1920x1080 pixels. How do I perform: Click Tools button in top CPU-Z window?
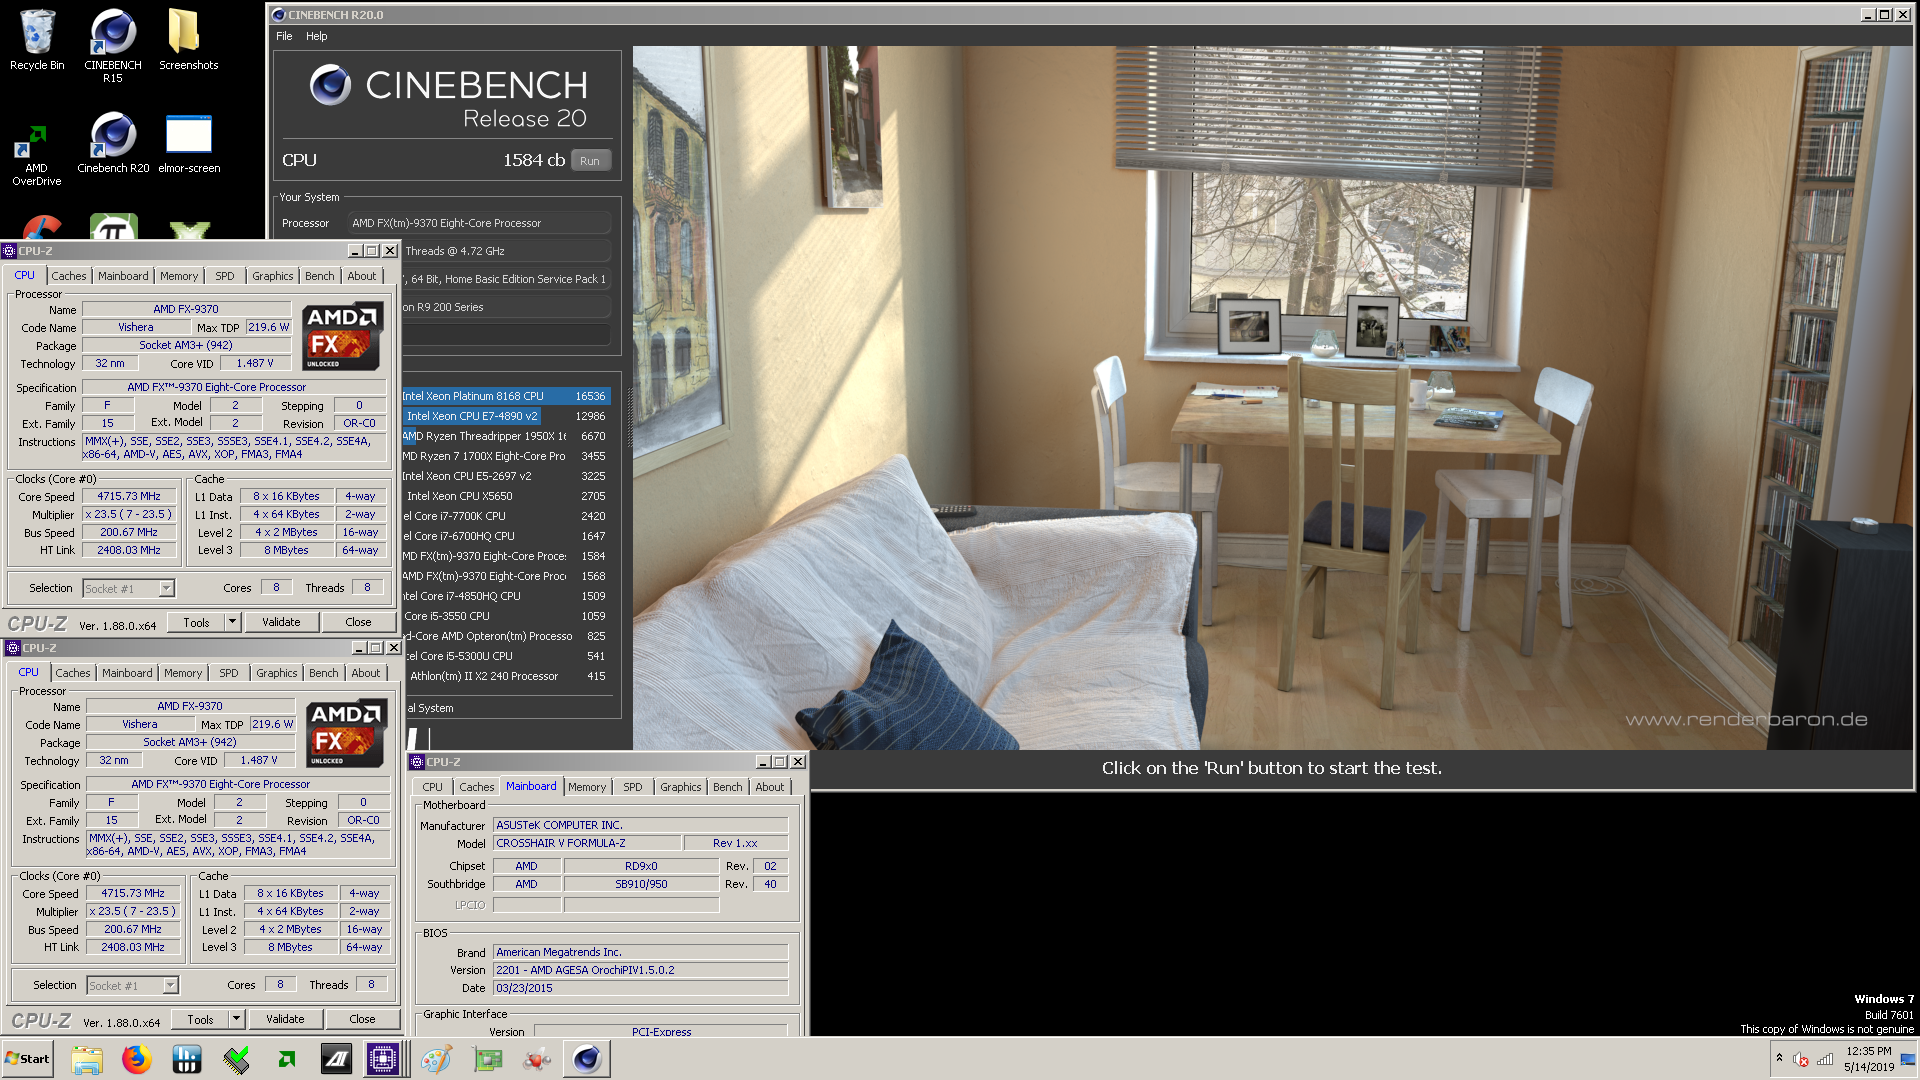coord(196,622)
